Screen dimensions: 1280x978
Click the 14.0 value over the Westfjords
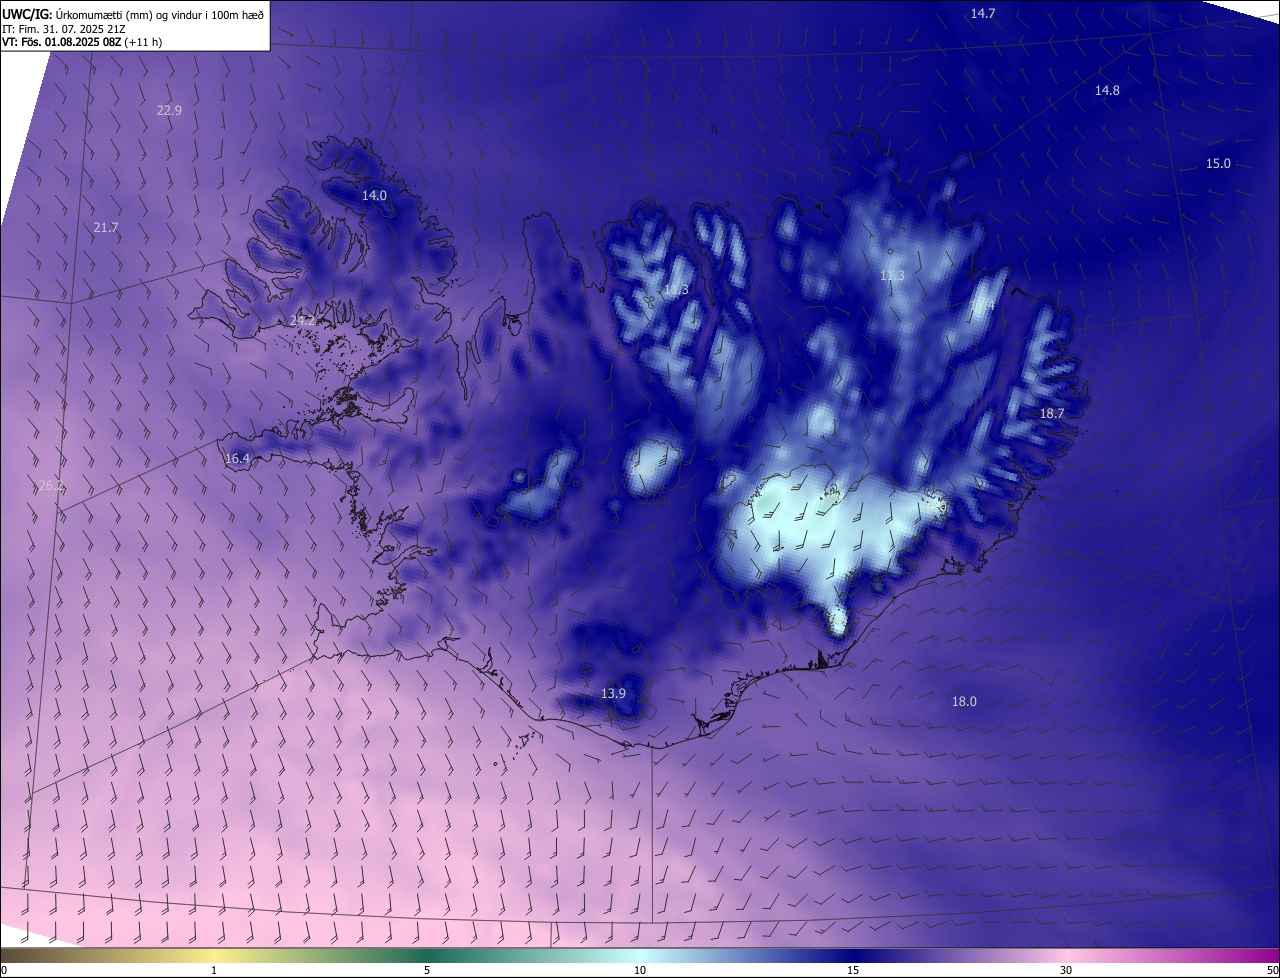[x=374, y=196]
